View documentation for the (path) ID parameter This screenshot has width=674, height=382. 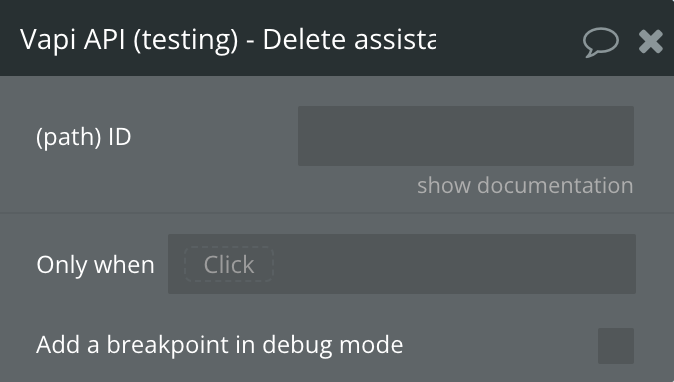(525, 185)
